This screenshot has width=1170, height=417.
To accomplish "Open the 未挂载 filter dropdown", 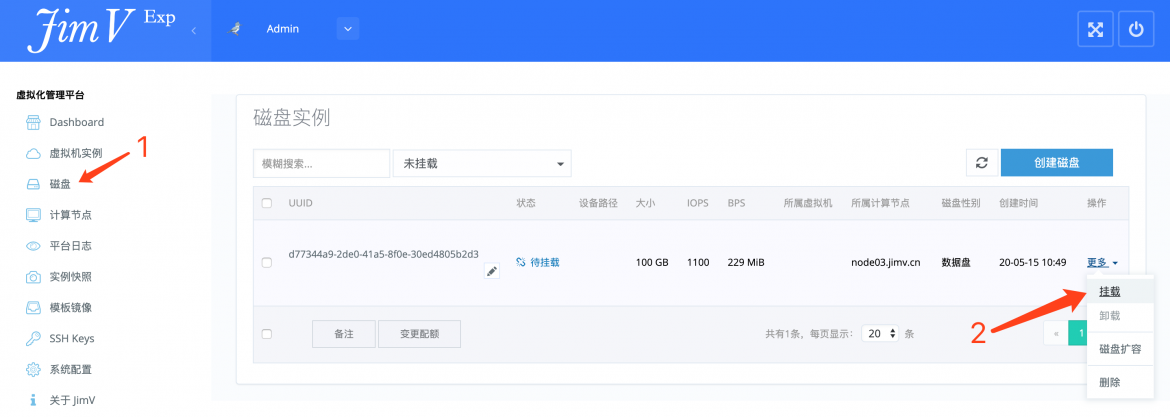I will coord(482,163).
